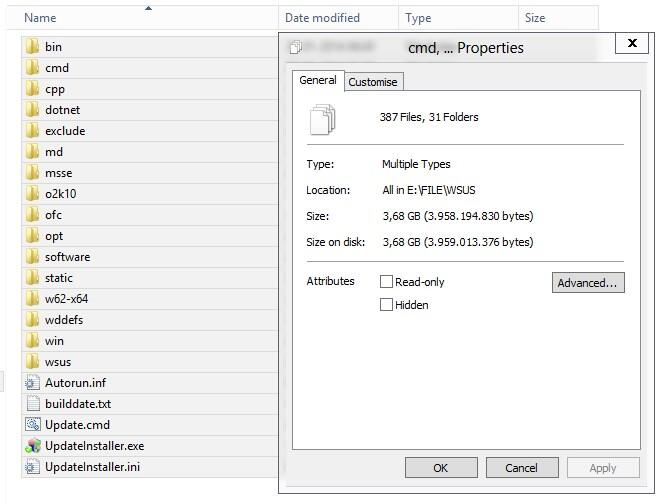
Task: Enable the Hidden attribute checkbox
Action: (x=386, y=305)
